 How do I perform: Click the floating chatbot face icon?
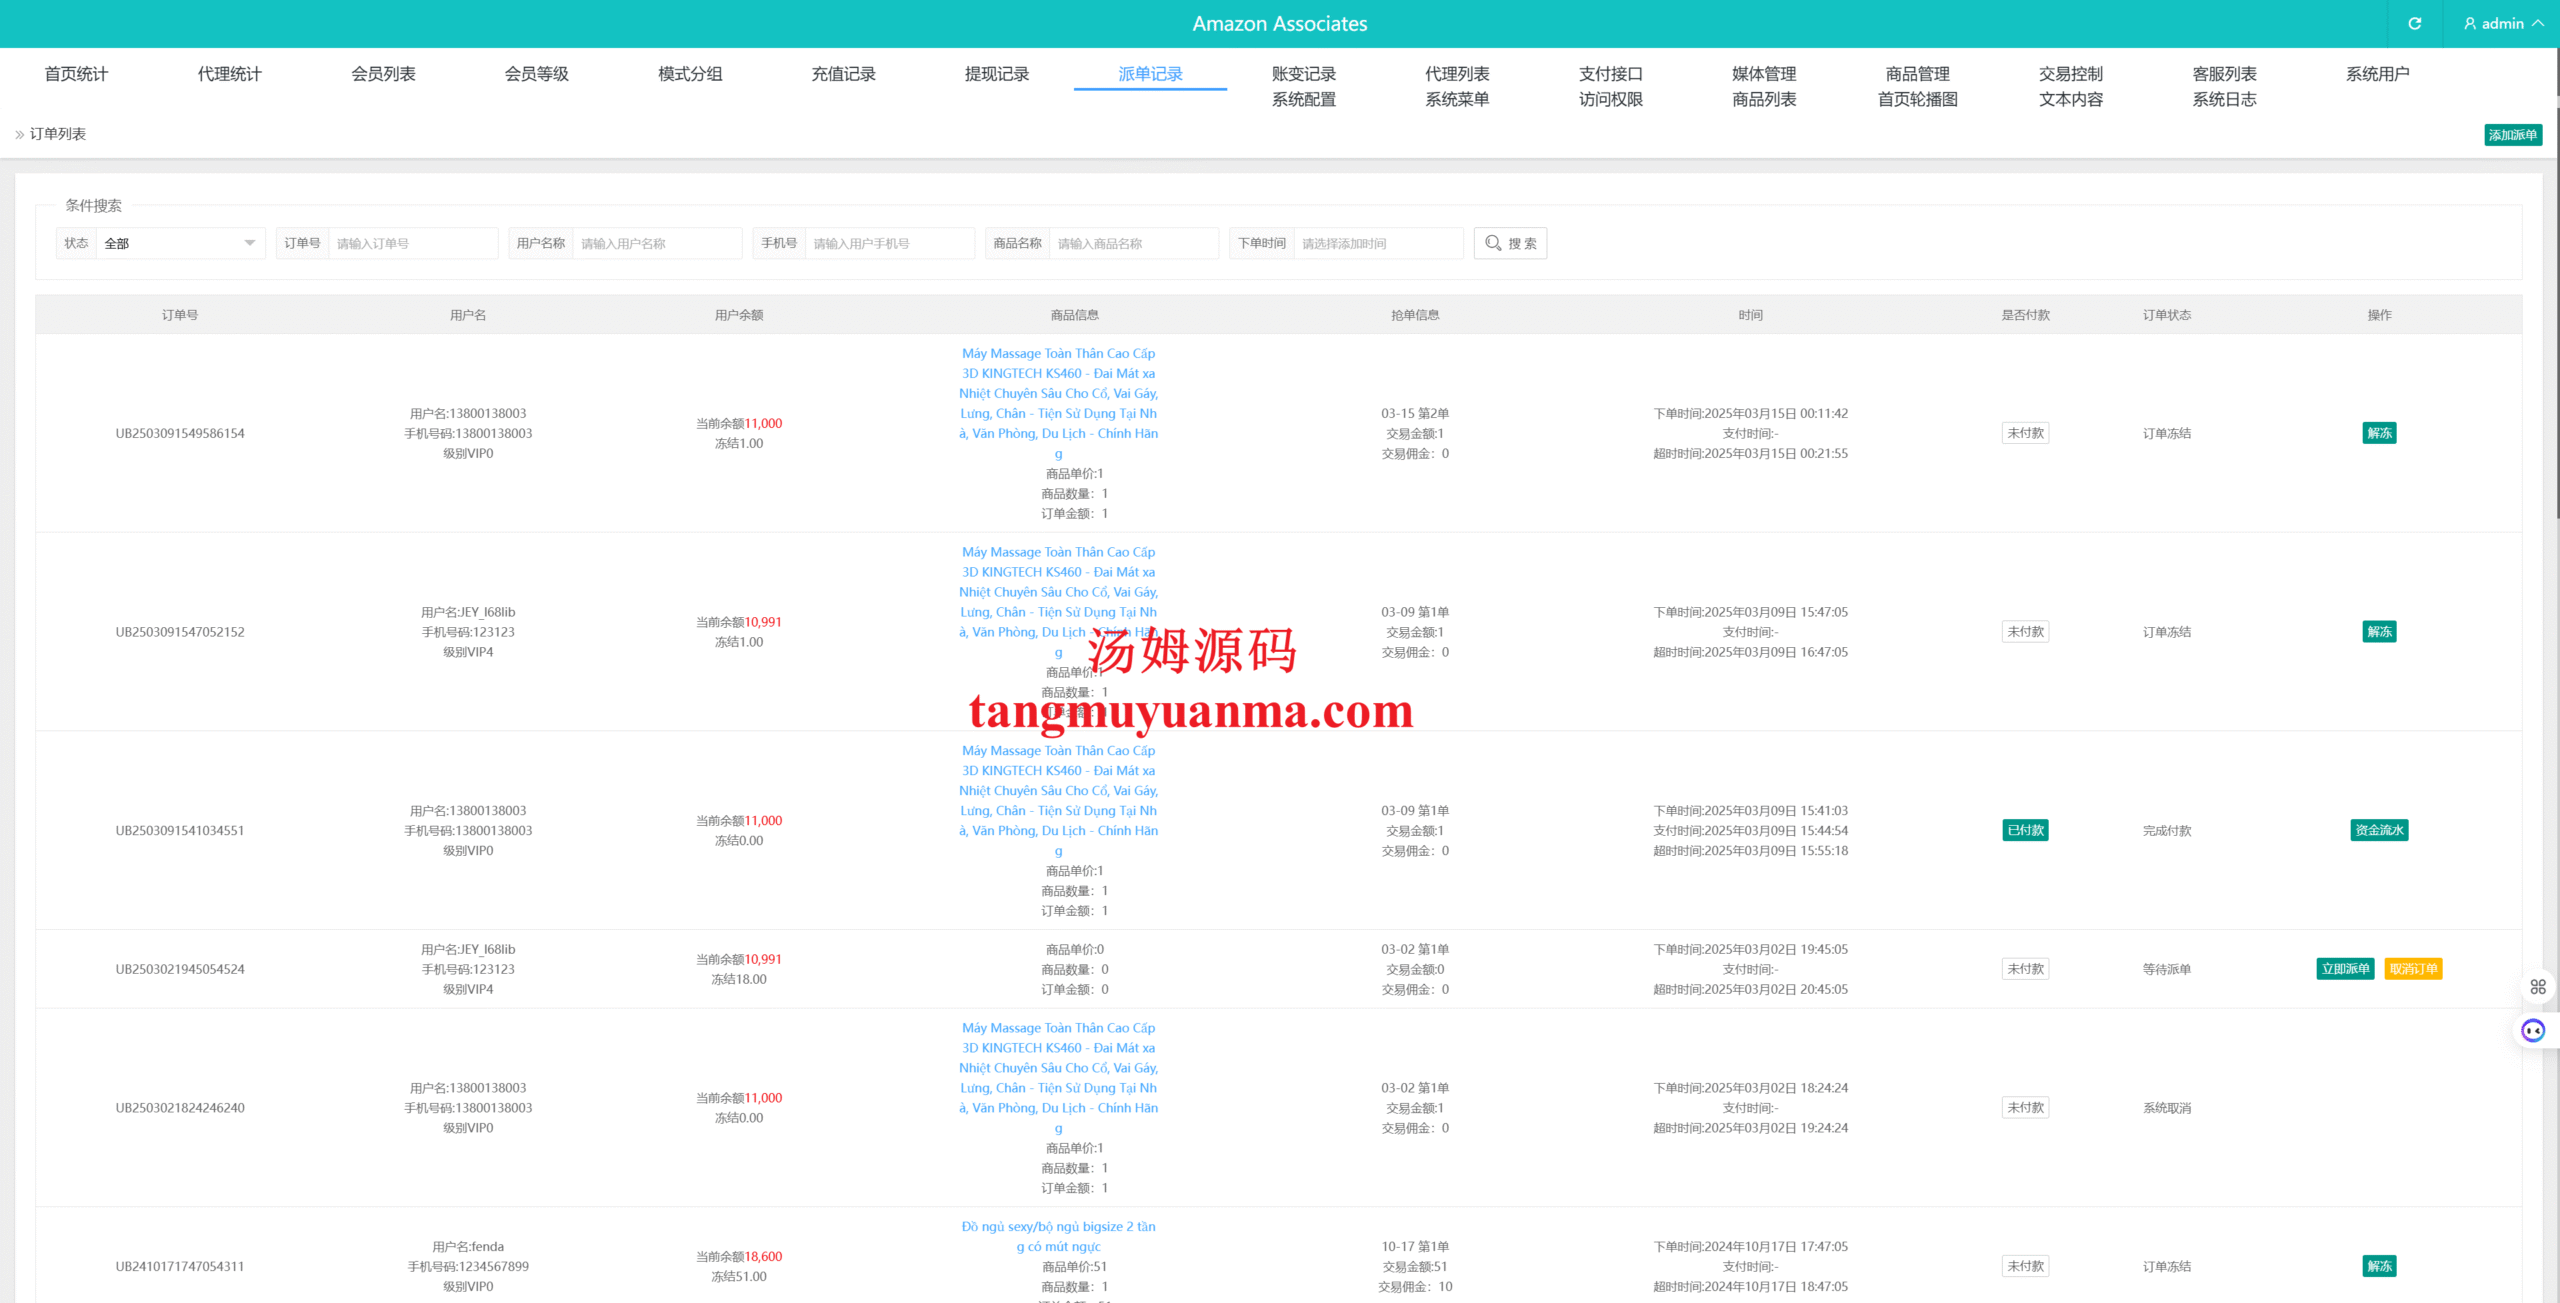click(x=2533, y=1030)
